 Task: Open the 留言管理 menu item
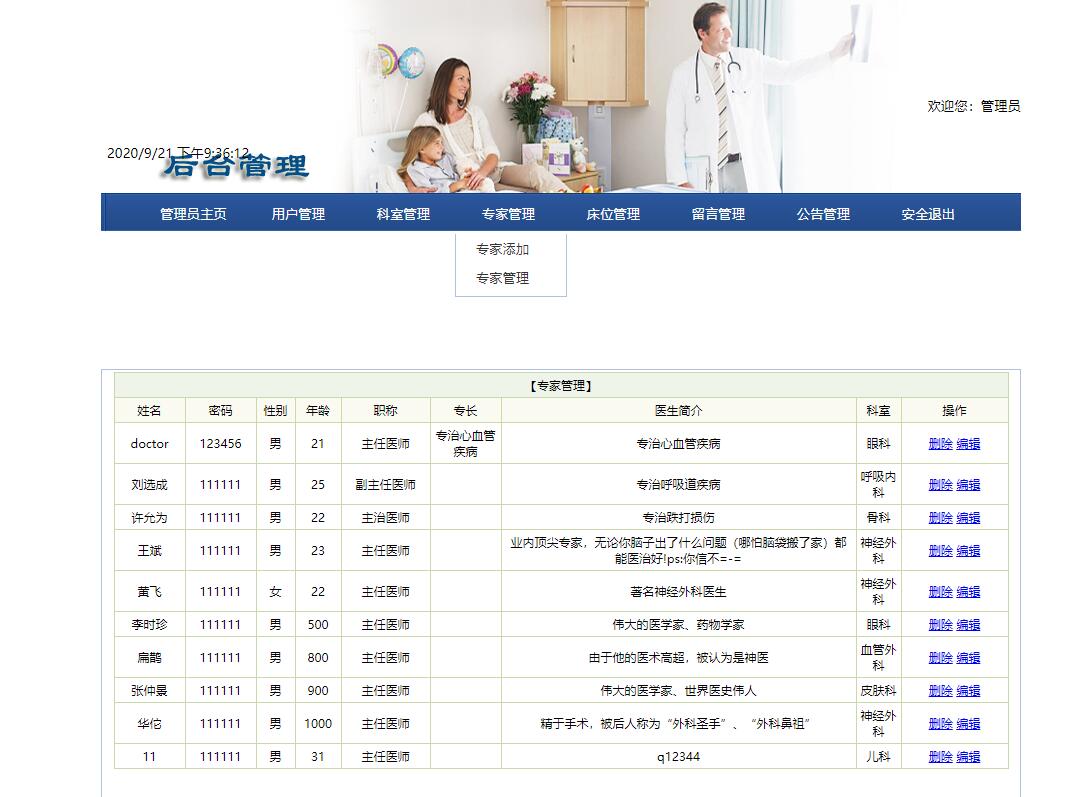point(716,212)
